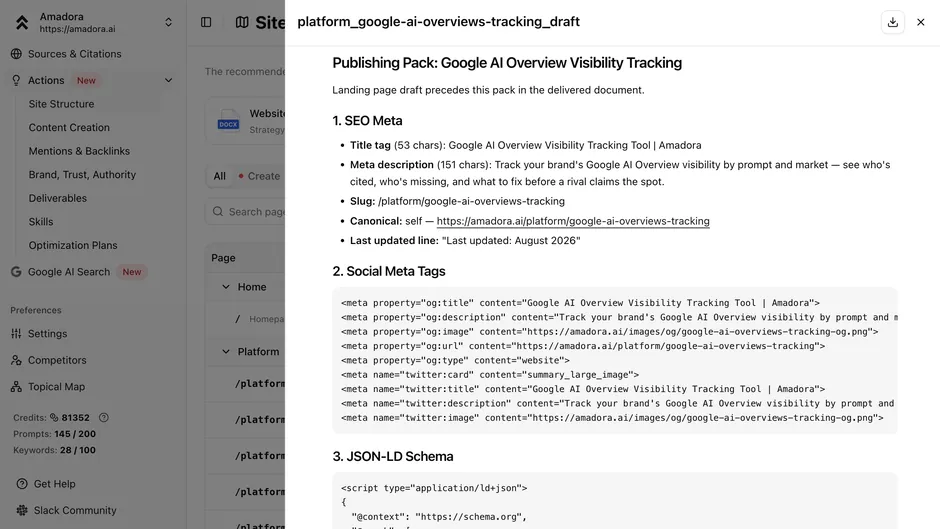Open Mentions & Backlinks

tap(79, 151)
